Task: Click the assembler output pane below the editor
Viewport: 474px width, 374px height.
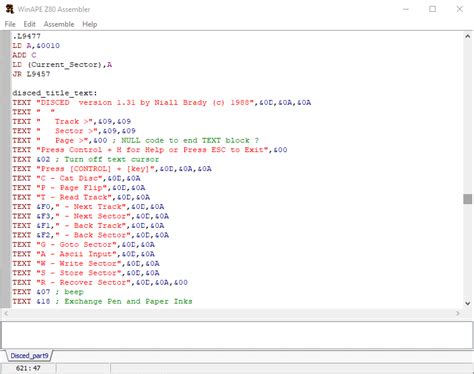Action: pos(237,335)
